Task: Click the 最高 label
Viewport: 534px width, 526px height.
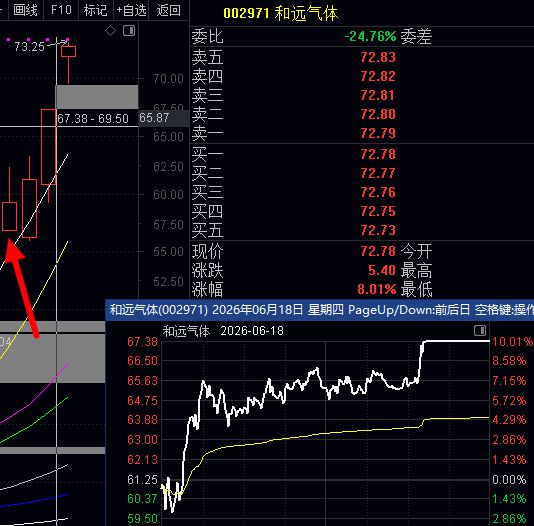Action: pyautogui.click(x=416, y=271)
